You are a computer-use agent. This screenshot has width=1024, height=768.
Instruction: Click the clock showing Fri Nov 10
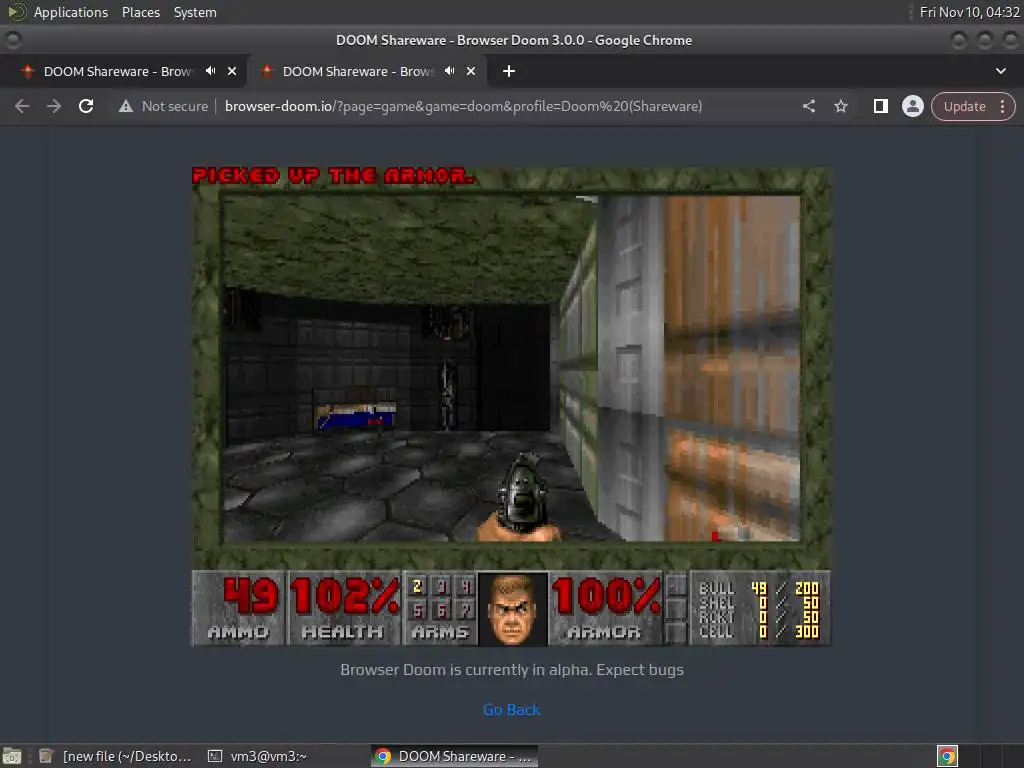coord(969,12)
